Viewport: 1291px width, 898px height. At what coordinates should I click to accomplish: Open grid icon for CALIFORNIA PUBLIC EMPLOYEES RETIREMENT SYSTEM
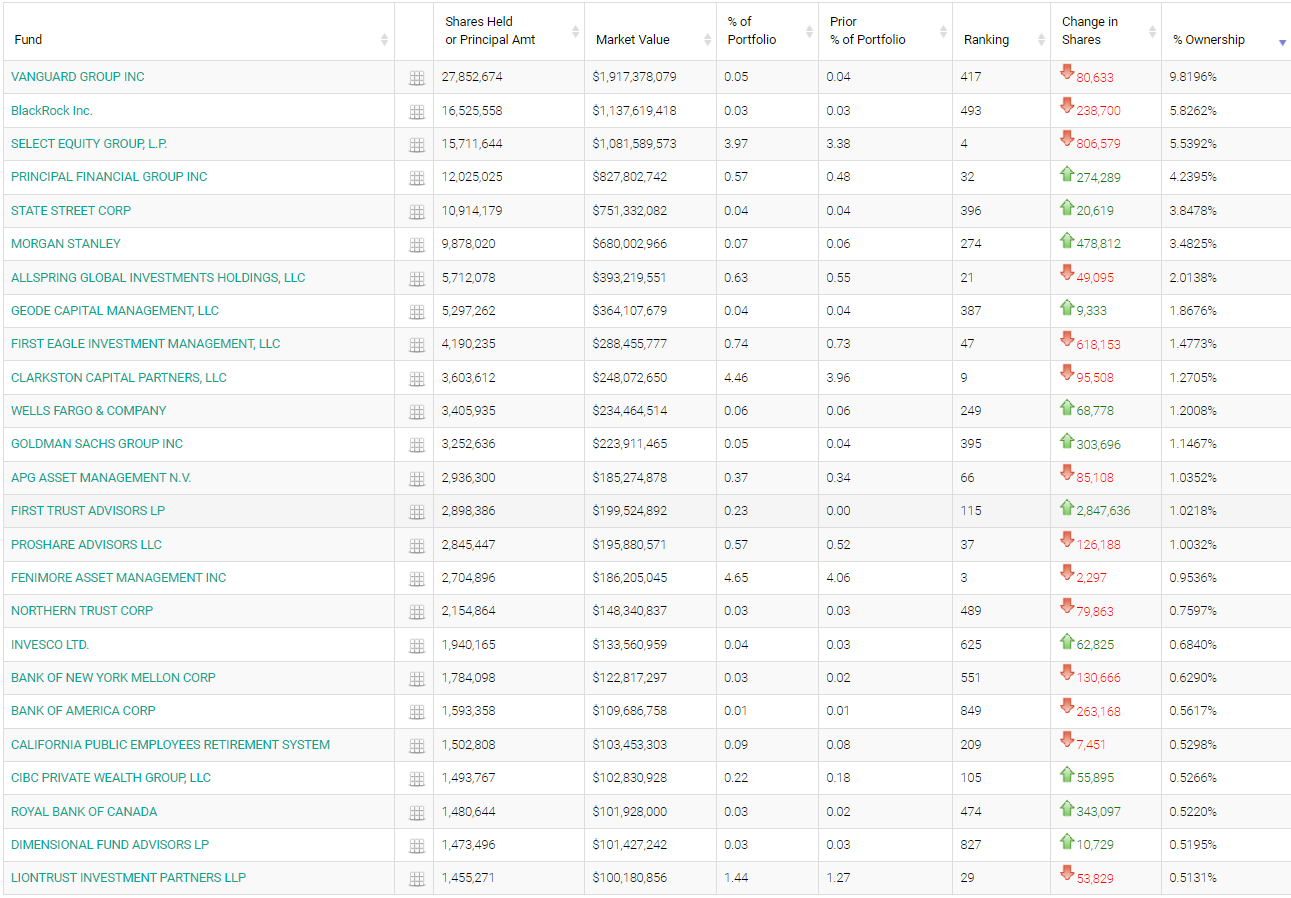(417, 746)
